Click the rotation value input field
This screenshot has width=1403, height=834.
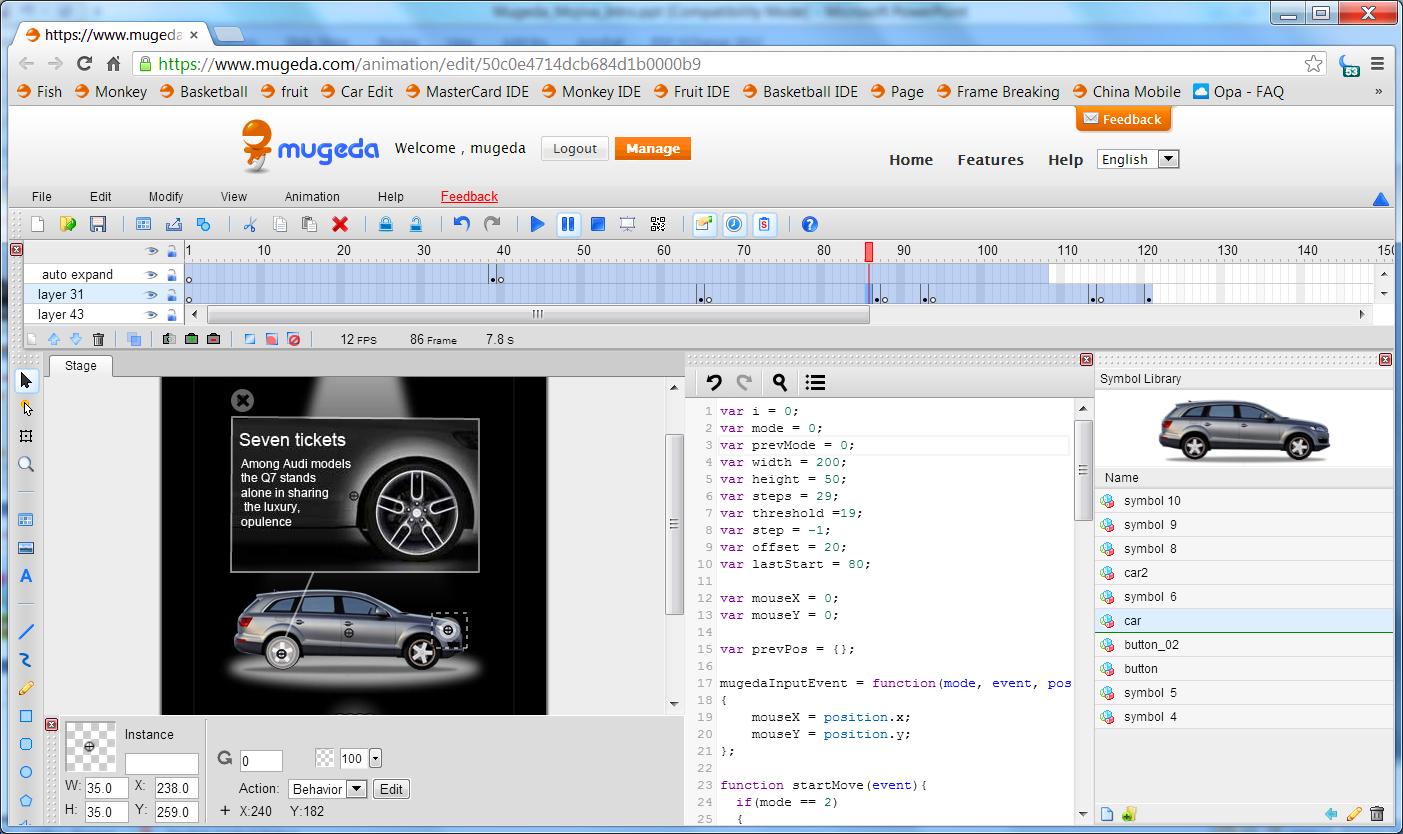click(x=262, y=761)
